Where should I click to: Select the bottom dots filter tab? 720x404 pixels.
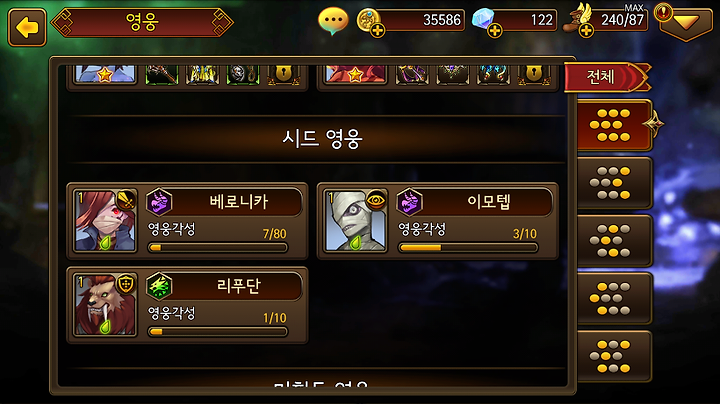click(x=613, y=356)
